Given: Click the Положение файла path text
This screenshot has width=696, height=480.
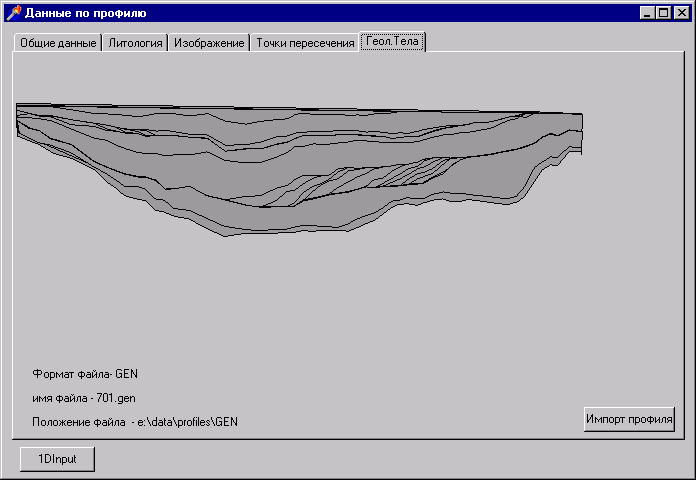Looking at the screenshot, I should pyautogui.click(x=135, y=422).
